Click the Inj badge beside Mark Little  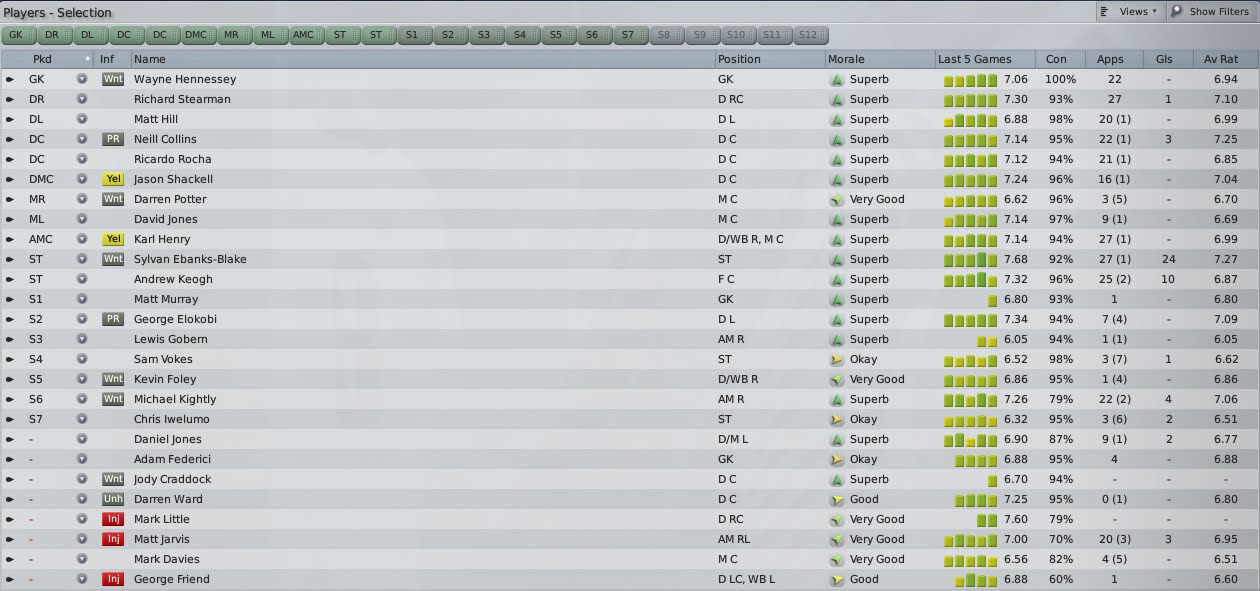pos(113,519)
